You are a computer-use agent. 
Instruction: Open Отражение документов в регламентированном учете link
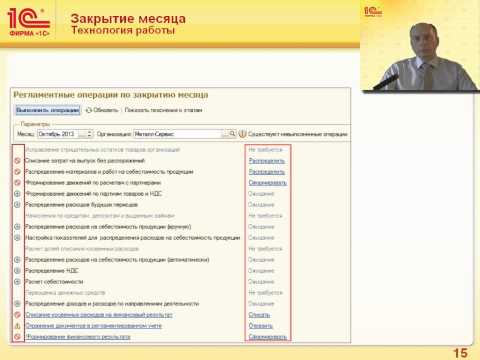pos(94,326)
